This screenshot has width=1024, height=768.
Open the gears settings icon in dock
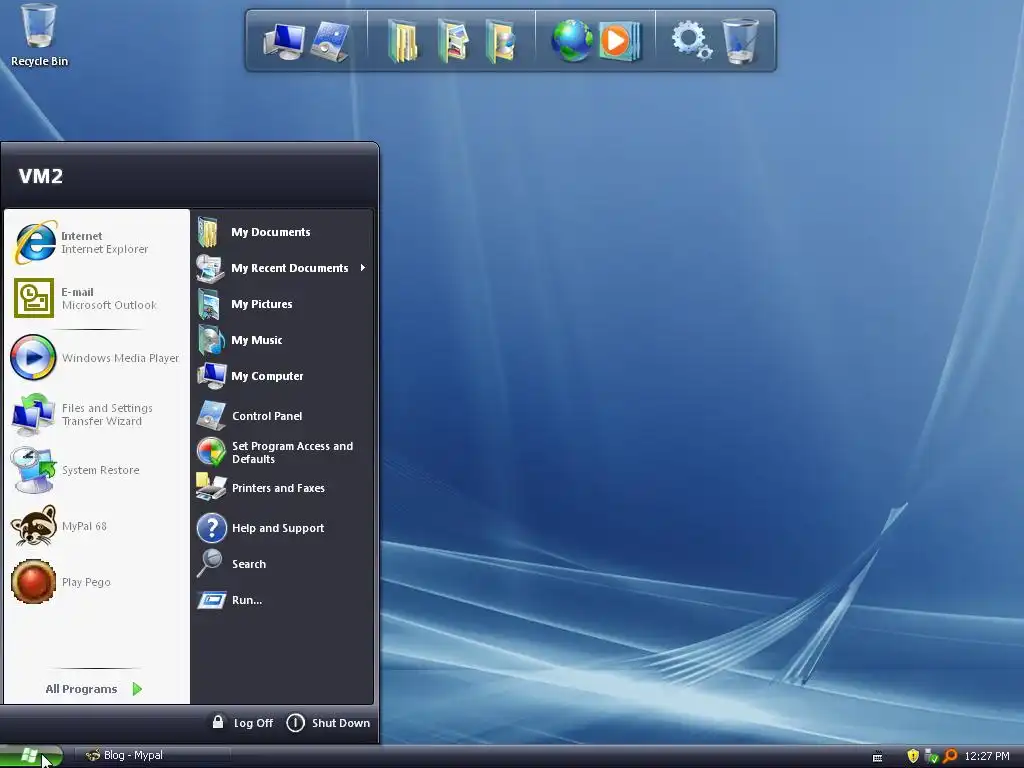point(692,40)
